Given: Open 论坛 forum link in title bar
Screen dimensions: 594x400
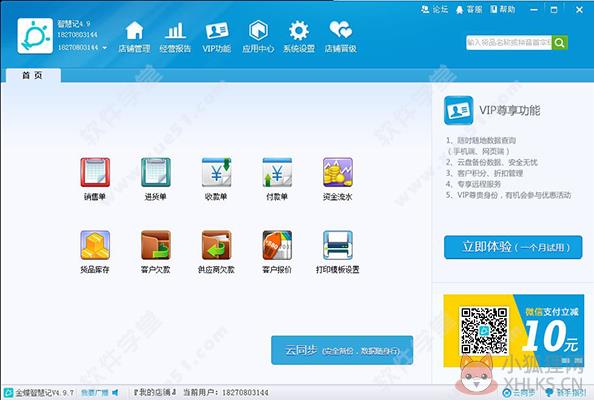Looking at the screenshot, I should click(x=435, y=9).
